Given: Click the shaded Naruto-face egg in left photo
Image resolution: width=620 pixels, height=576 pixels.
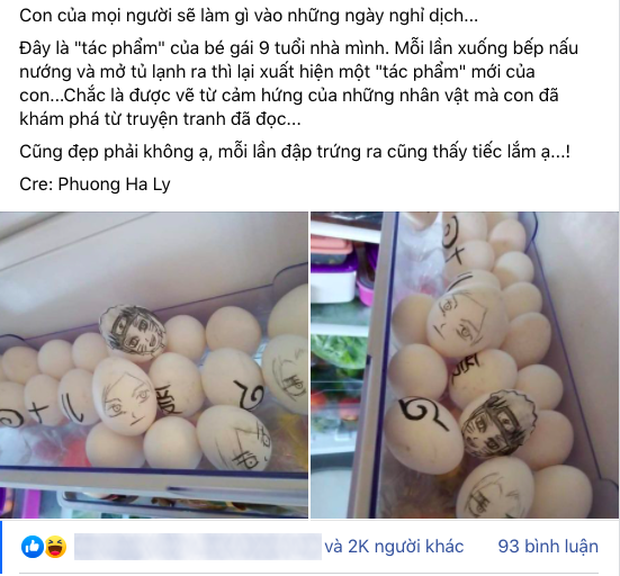Looking at the screenshot, I should click(x=132, y=334).
